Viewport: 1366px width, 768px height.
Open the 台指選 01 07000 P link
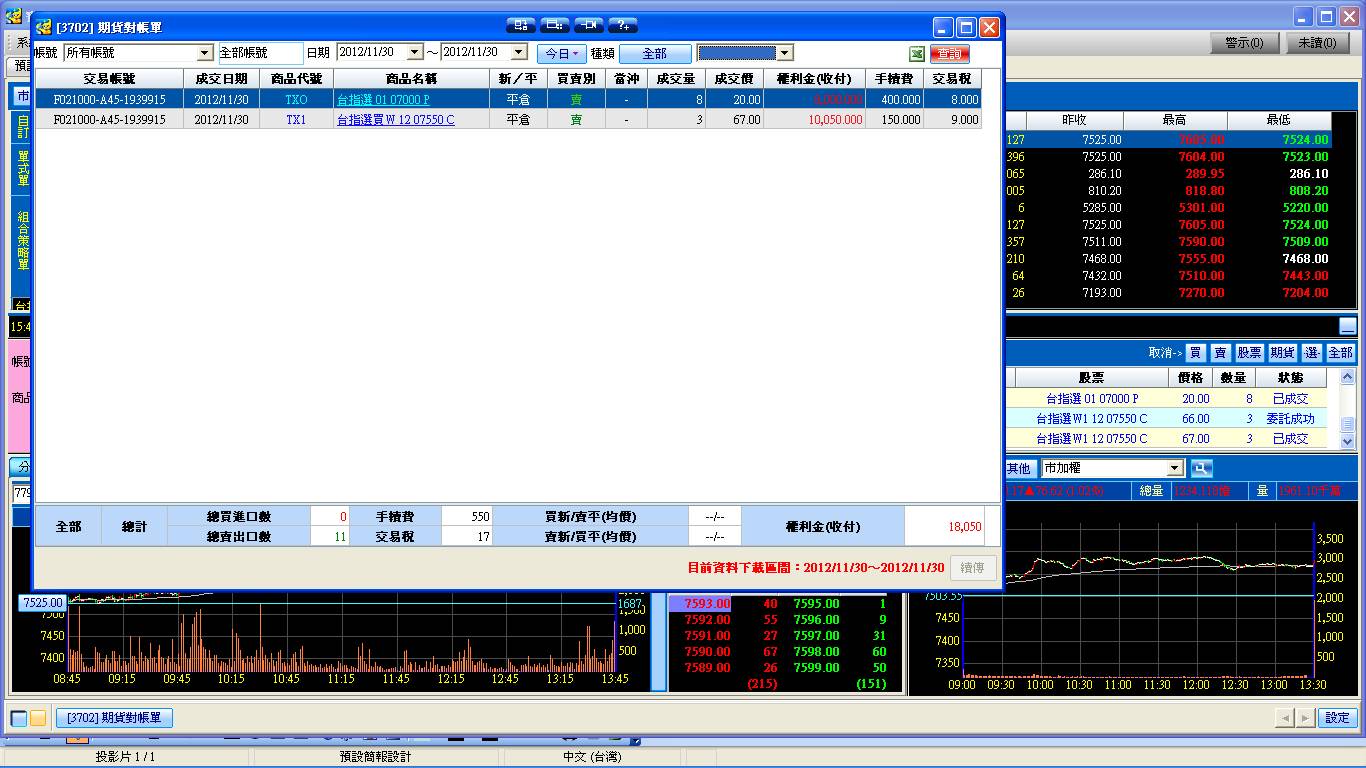383,100
